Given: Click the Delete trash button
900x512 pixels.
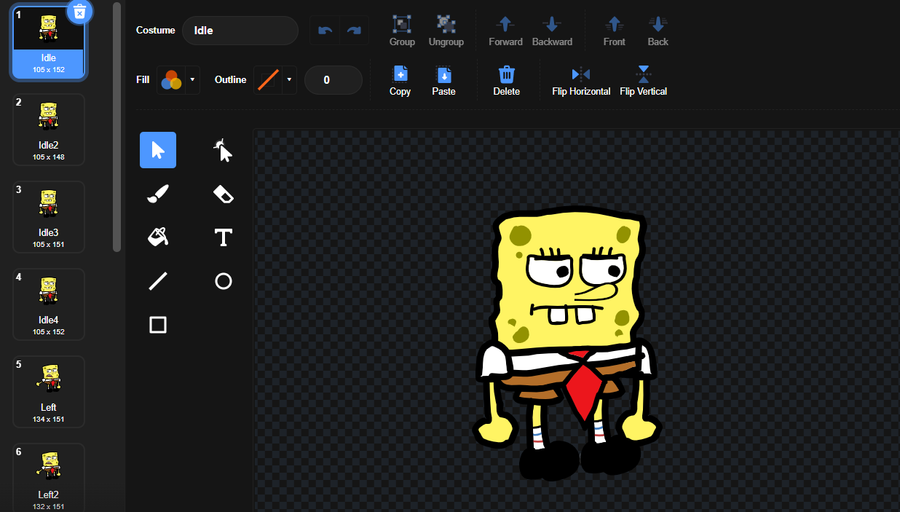Looking at the screenshot, I should pyautogui.click(x=506, y=80).
